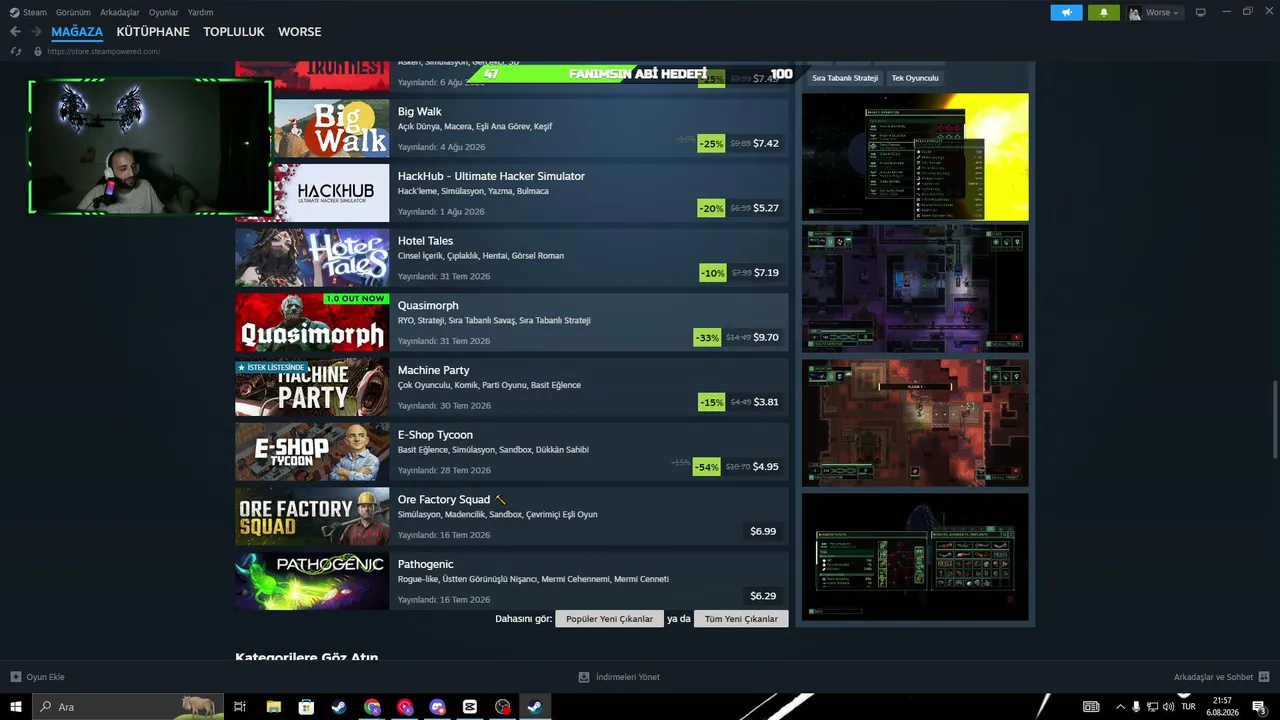Open the Quasimorph game title

point(428,306)
